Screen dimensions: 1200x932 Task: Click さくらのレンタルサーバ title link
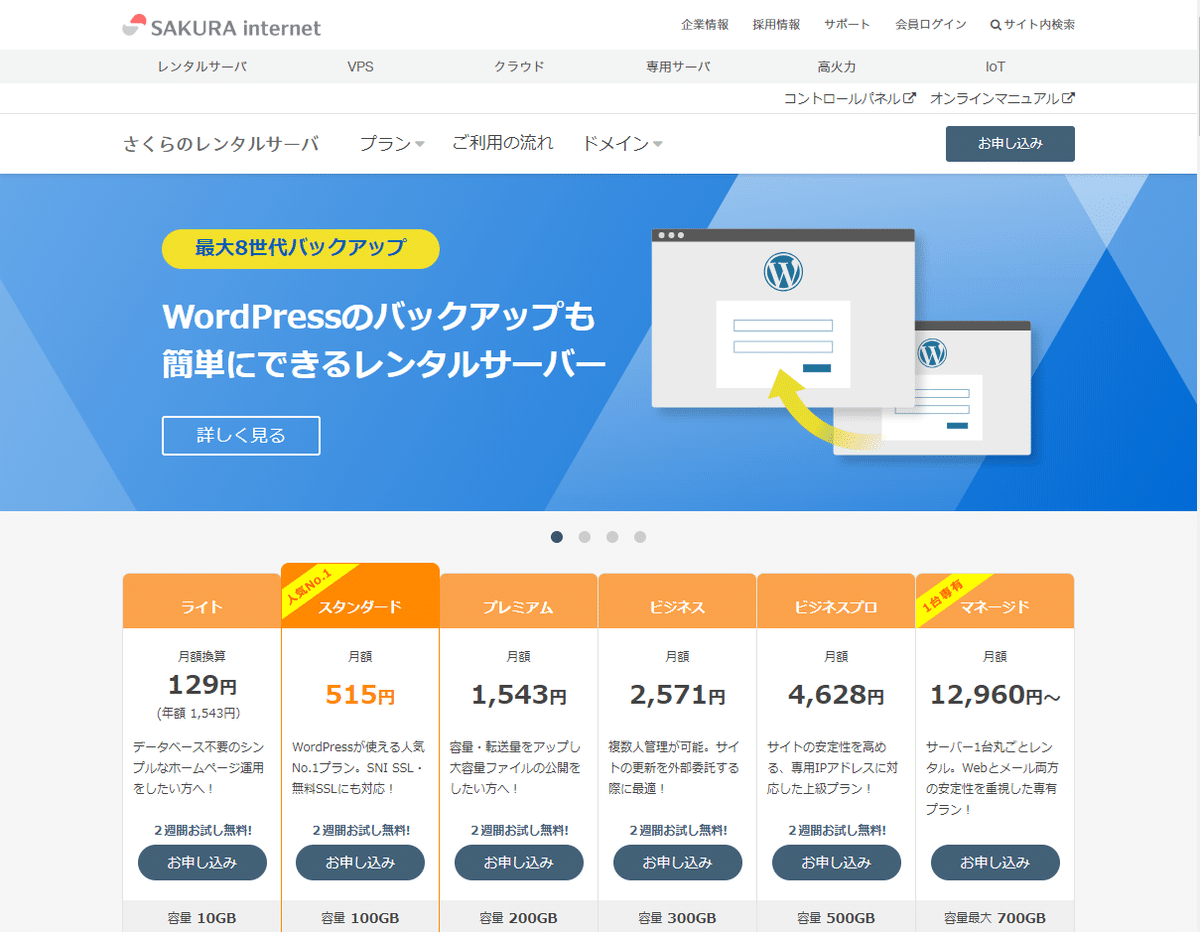221,144
